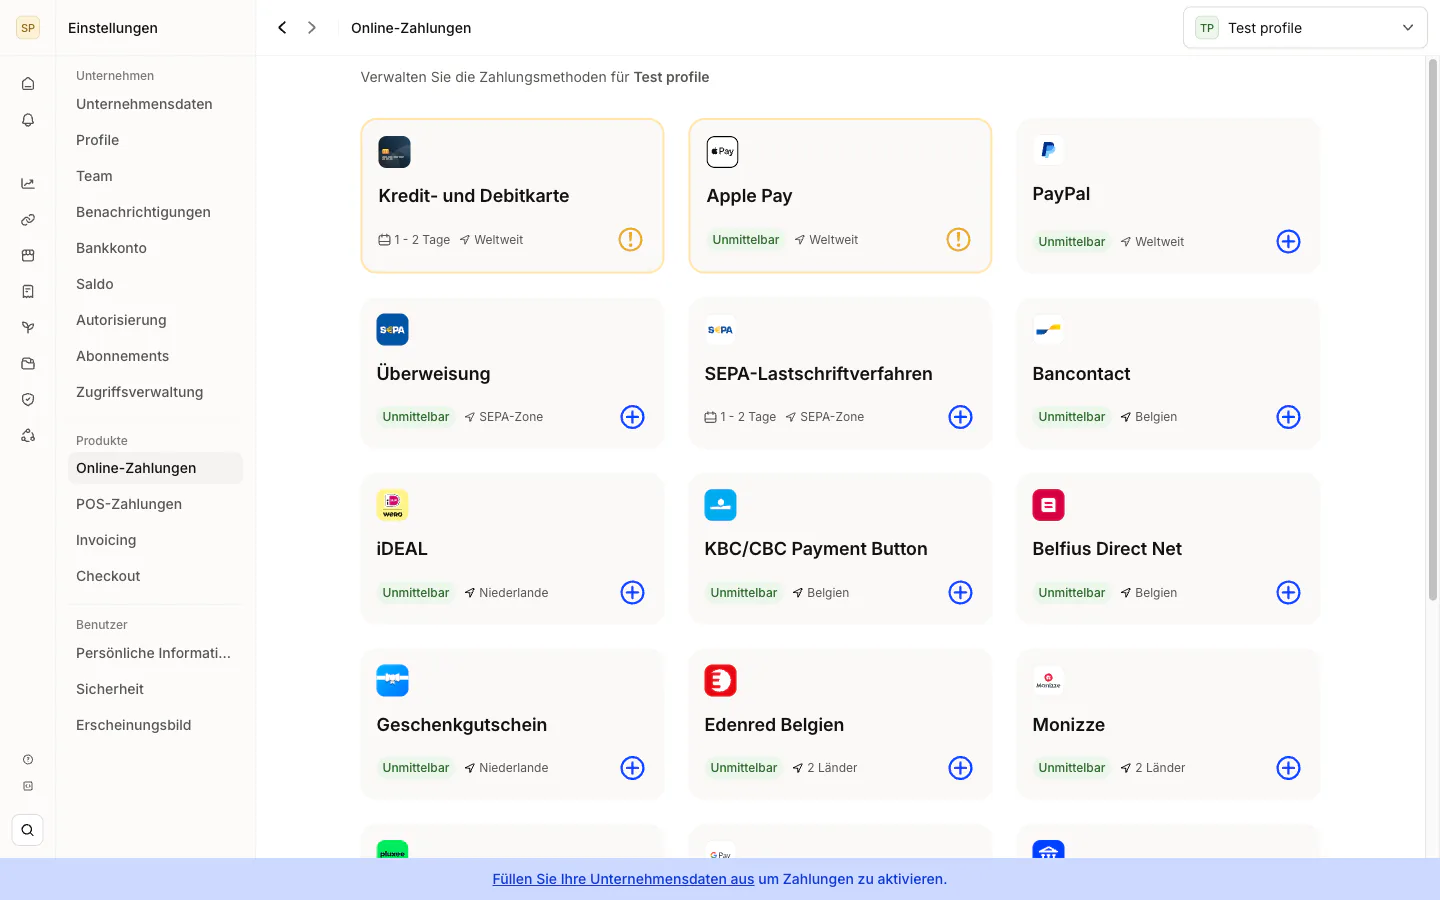This screenshot has height=900, width=1440.
Task: Activate PayPal with plus button
Action: click(1288, 242)
